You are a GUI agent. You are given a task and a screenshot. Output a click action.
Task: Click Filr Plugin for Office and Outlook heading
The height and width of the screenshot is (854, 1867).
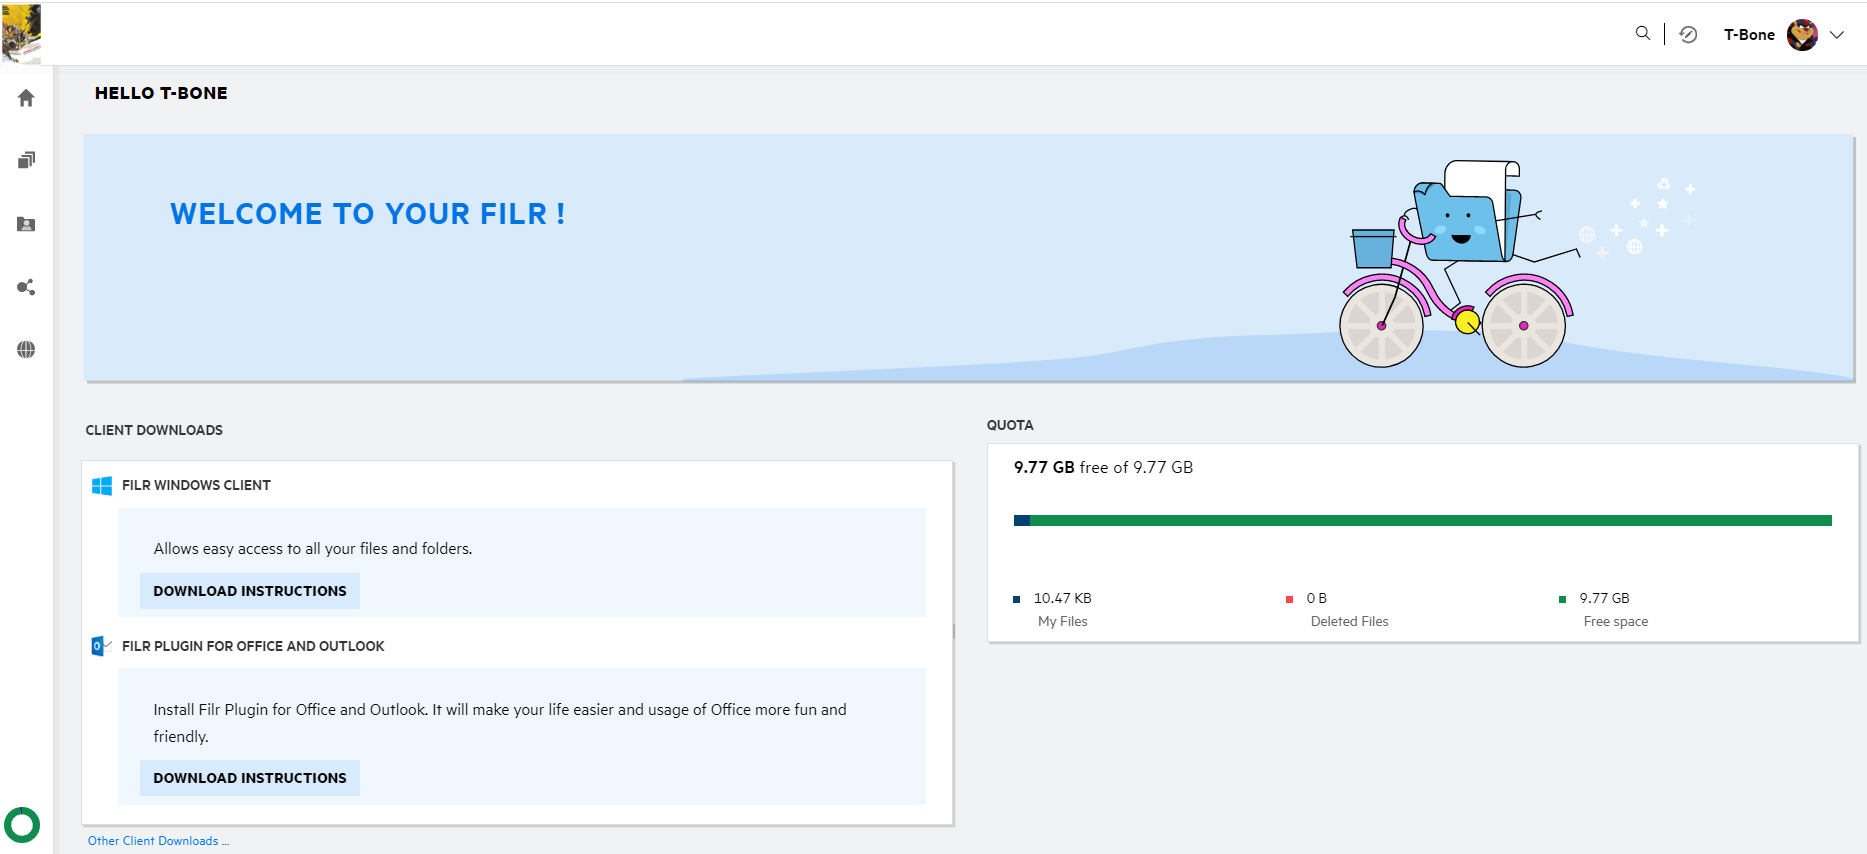coord(253,646)
